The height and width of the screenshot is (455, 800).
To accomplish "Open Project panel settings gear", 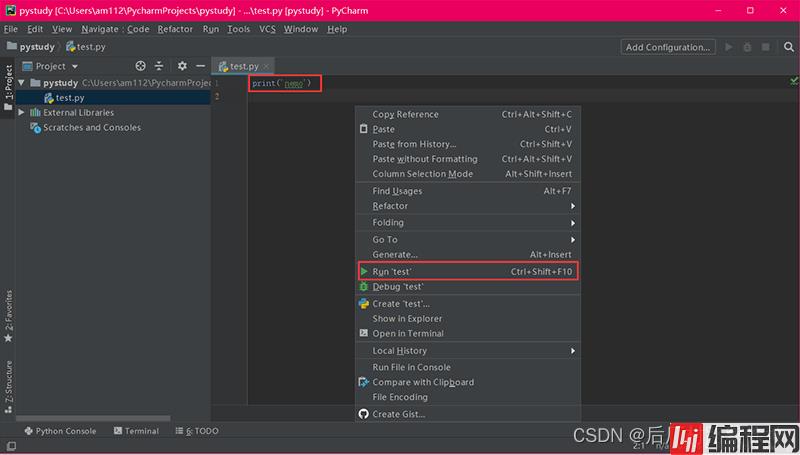I will (x=182, y=66).
